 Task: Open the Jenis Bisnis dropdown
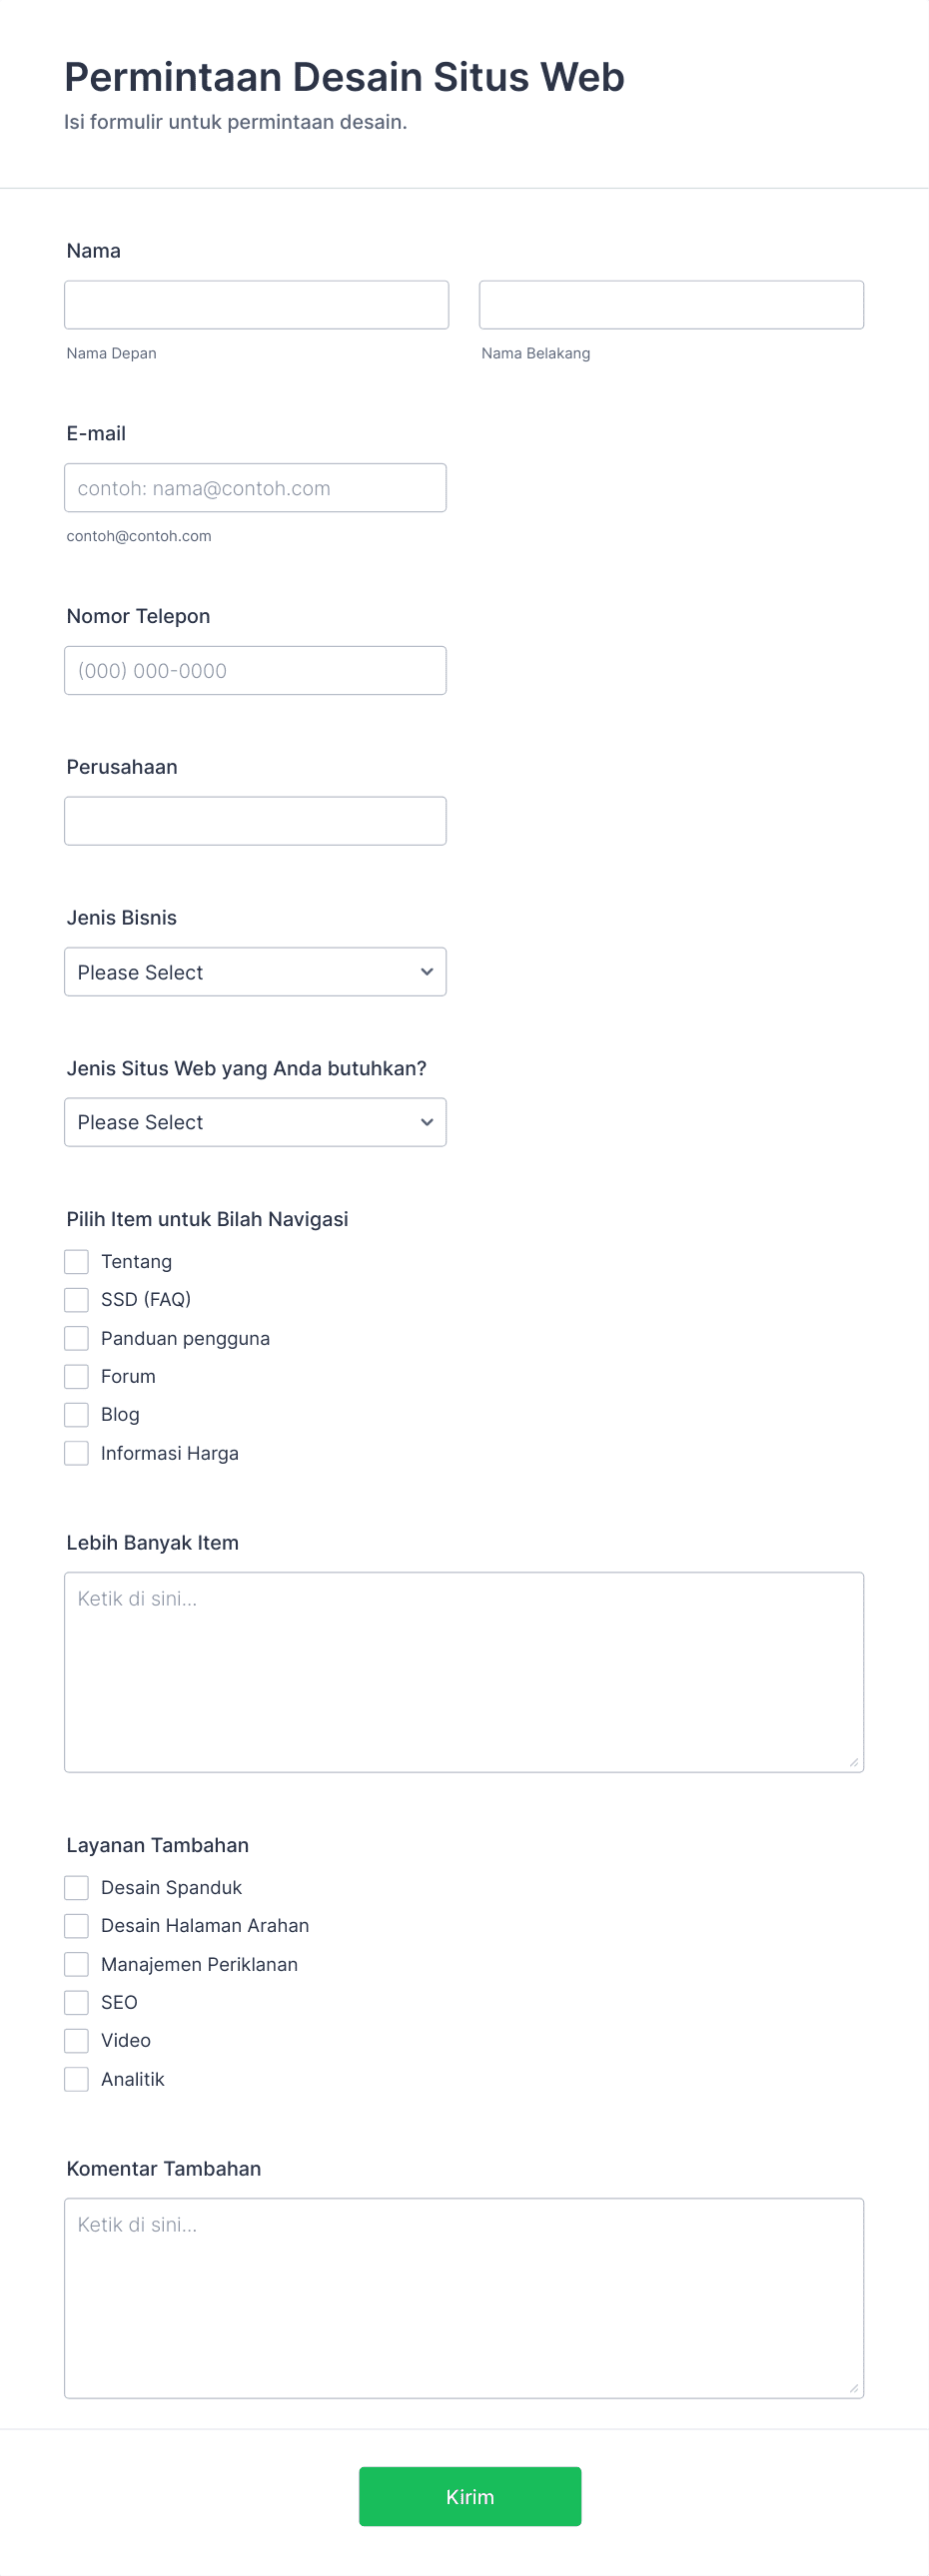pyautogui.click(x=255, y=971)
